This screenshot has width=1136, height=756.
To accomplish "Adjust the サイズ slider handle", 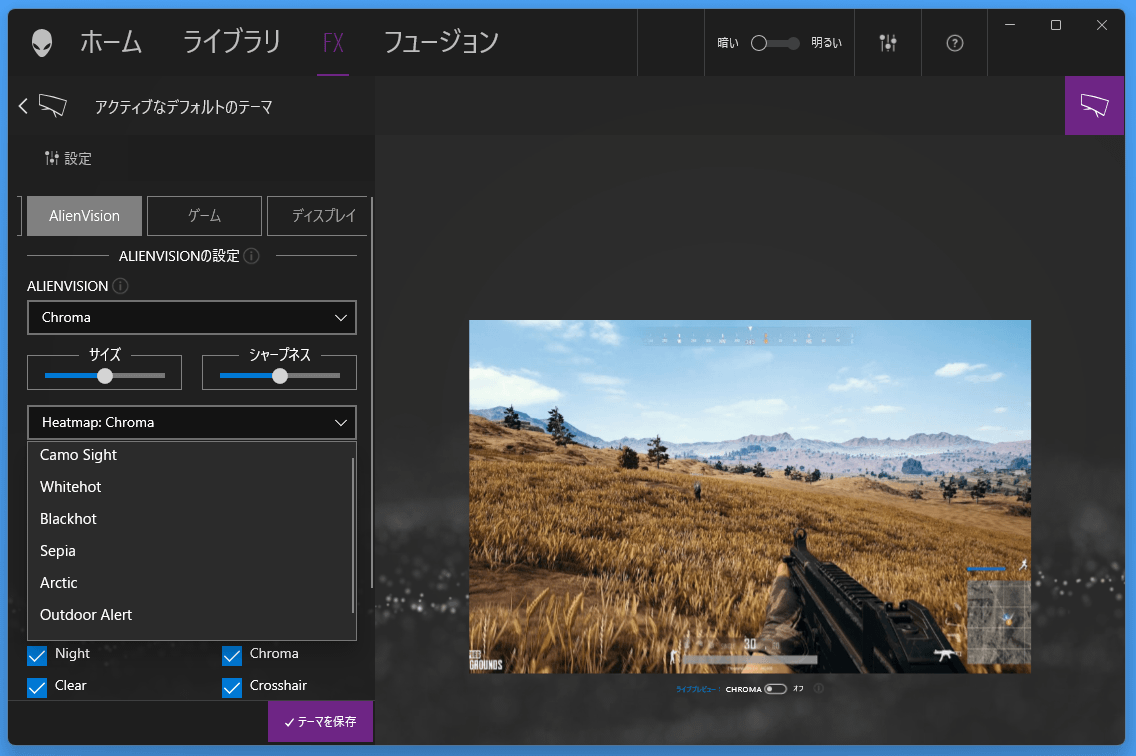I will tap(105, 375).
